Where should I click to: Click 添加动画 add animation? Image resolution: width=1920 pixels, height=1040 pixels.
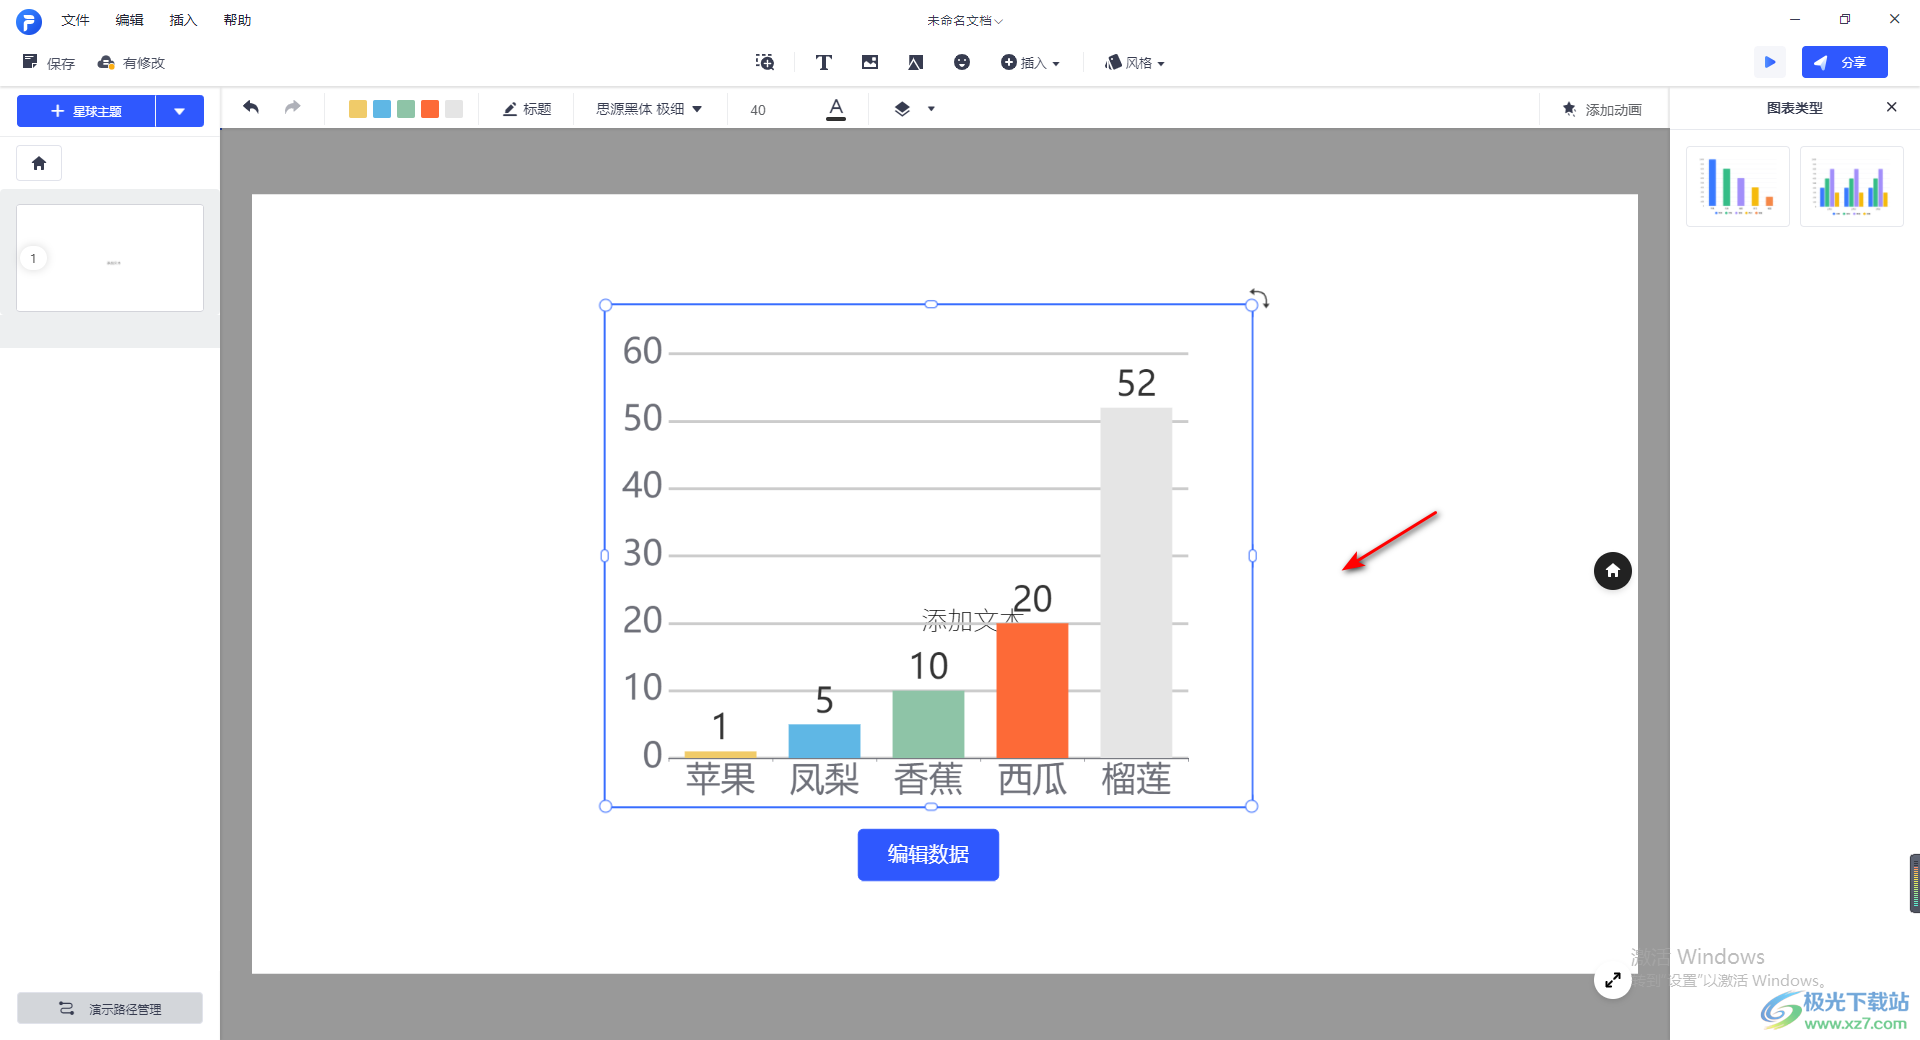click(x=1602, y=109)
